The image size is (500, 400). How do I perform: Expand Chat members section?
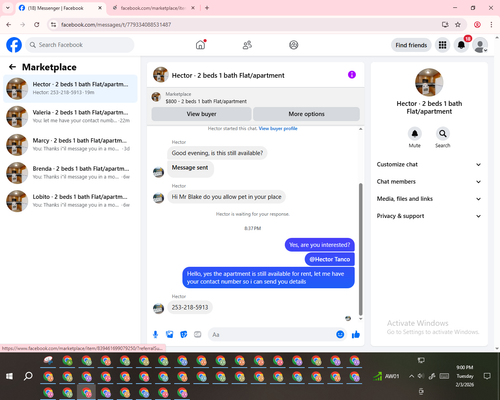point(429,182)
